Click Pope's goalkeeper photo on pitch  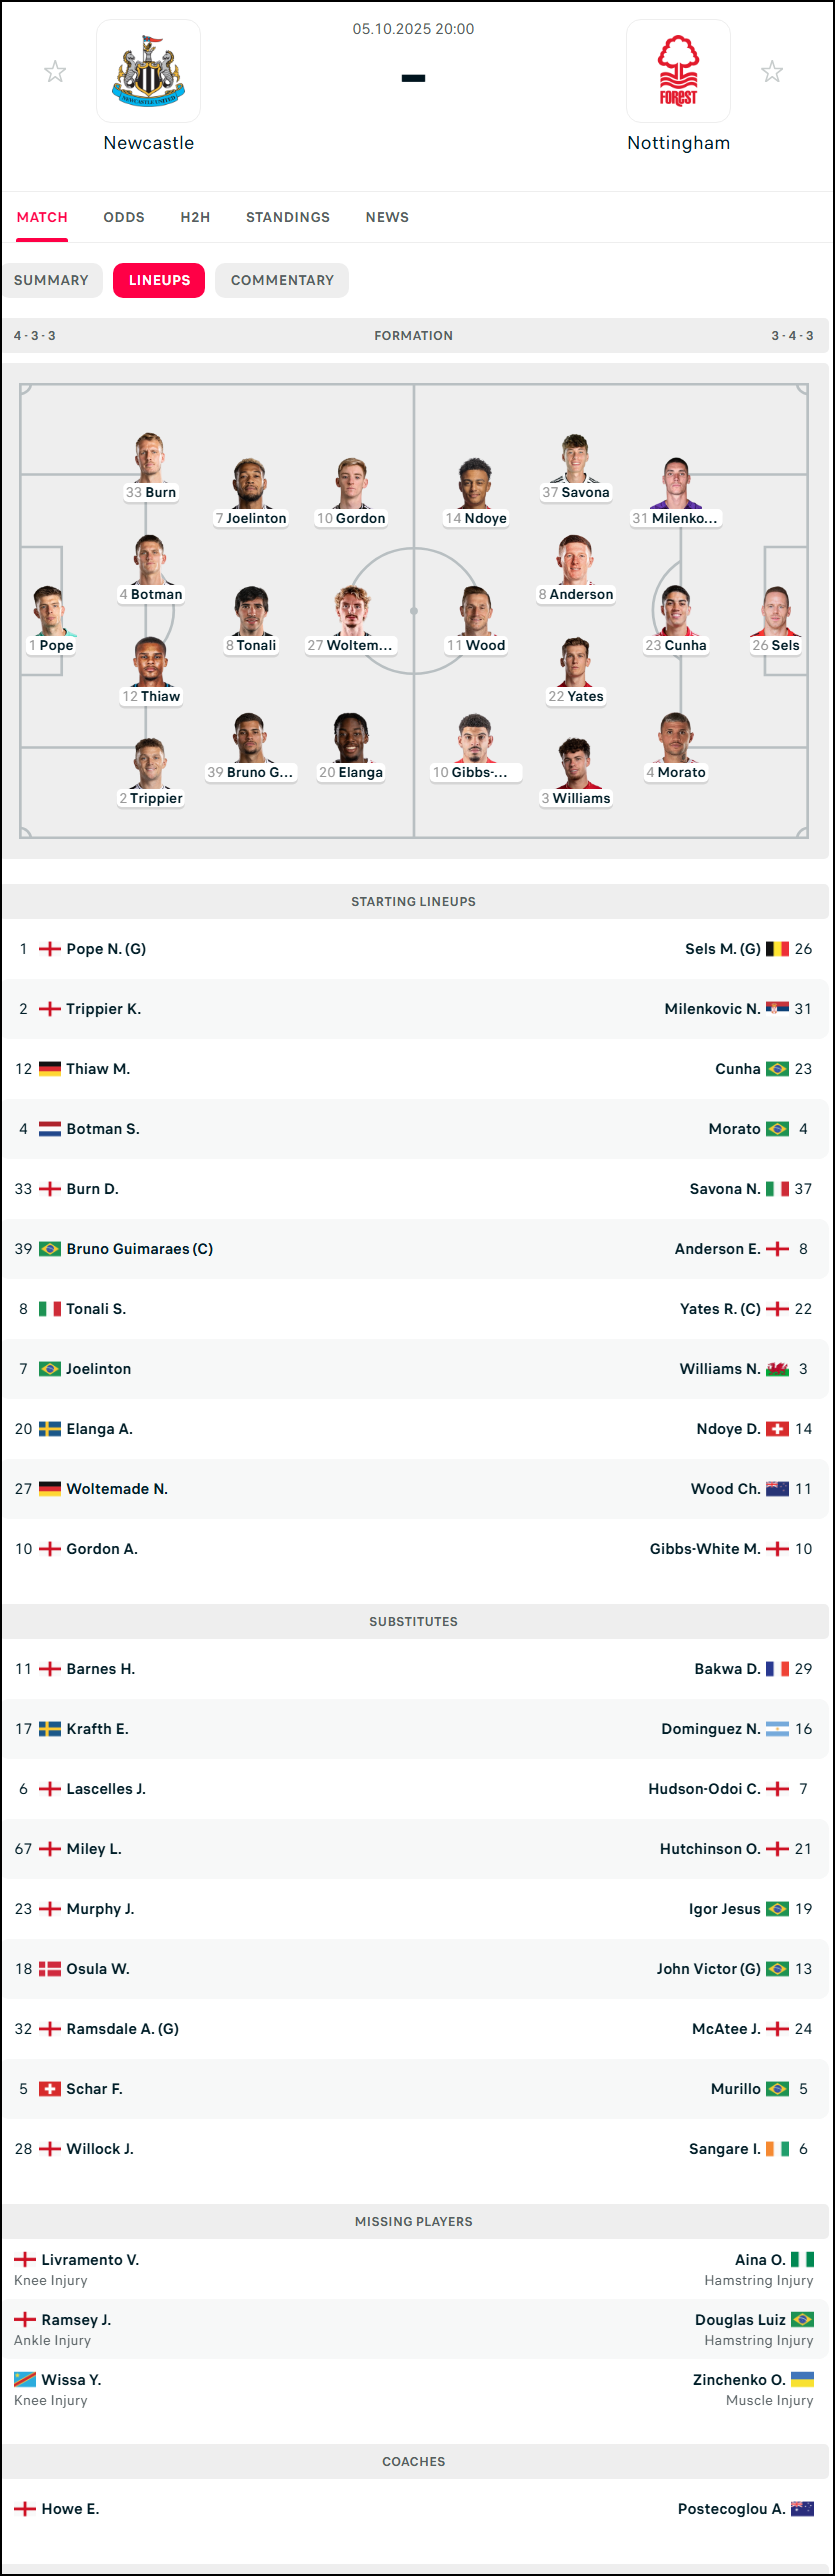[50, 611]
